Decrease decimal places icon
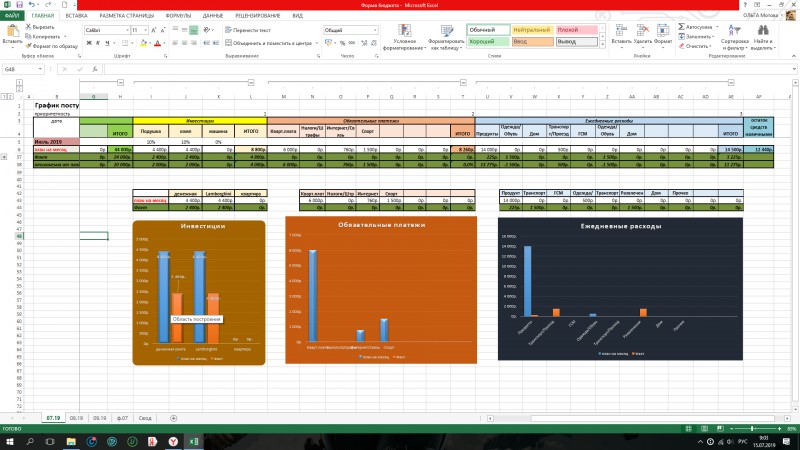This screenshot has height=450, width=800. tap(373, 43)
